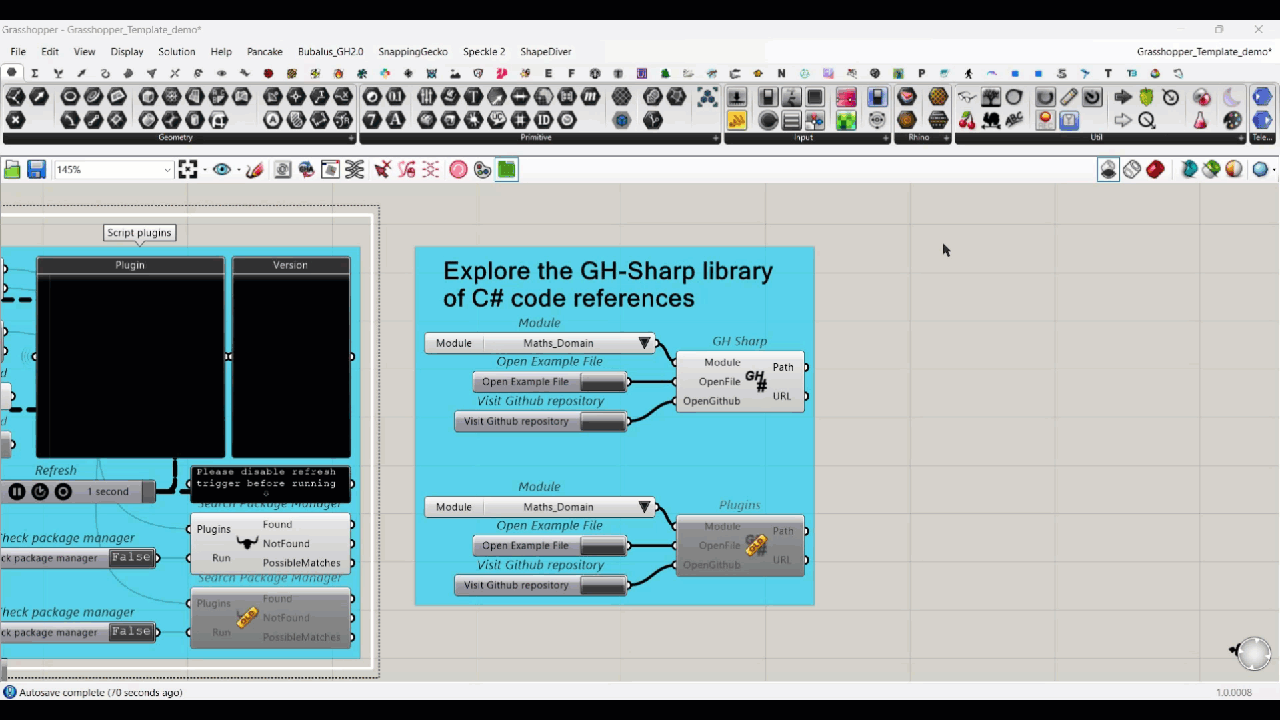Open the File menu
This screenshot has width=1280, height=720.
18,51
